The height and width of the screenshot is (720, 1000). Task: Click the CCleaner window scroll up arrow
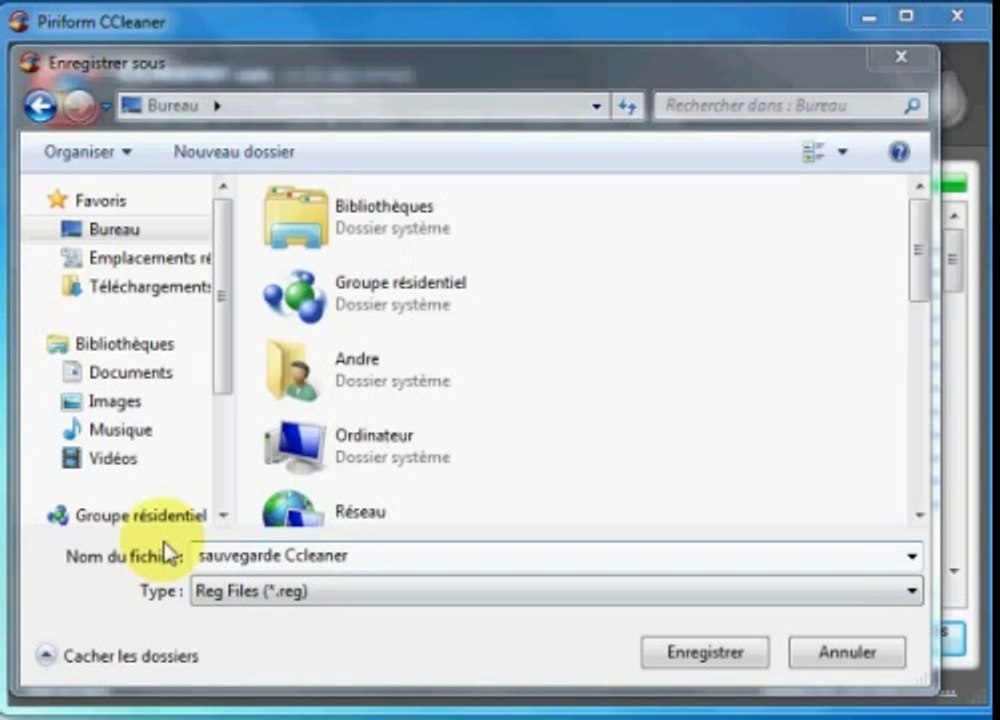[x=954, y=216]
